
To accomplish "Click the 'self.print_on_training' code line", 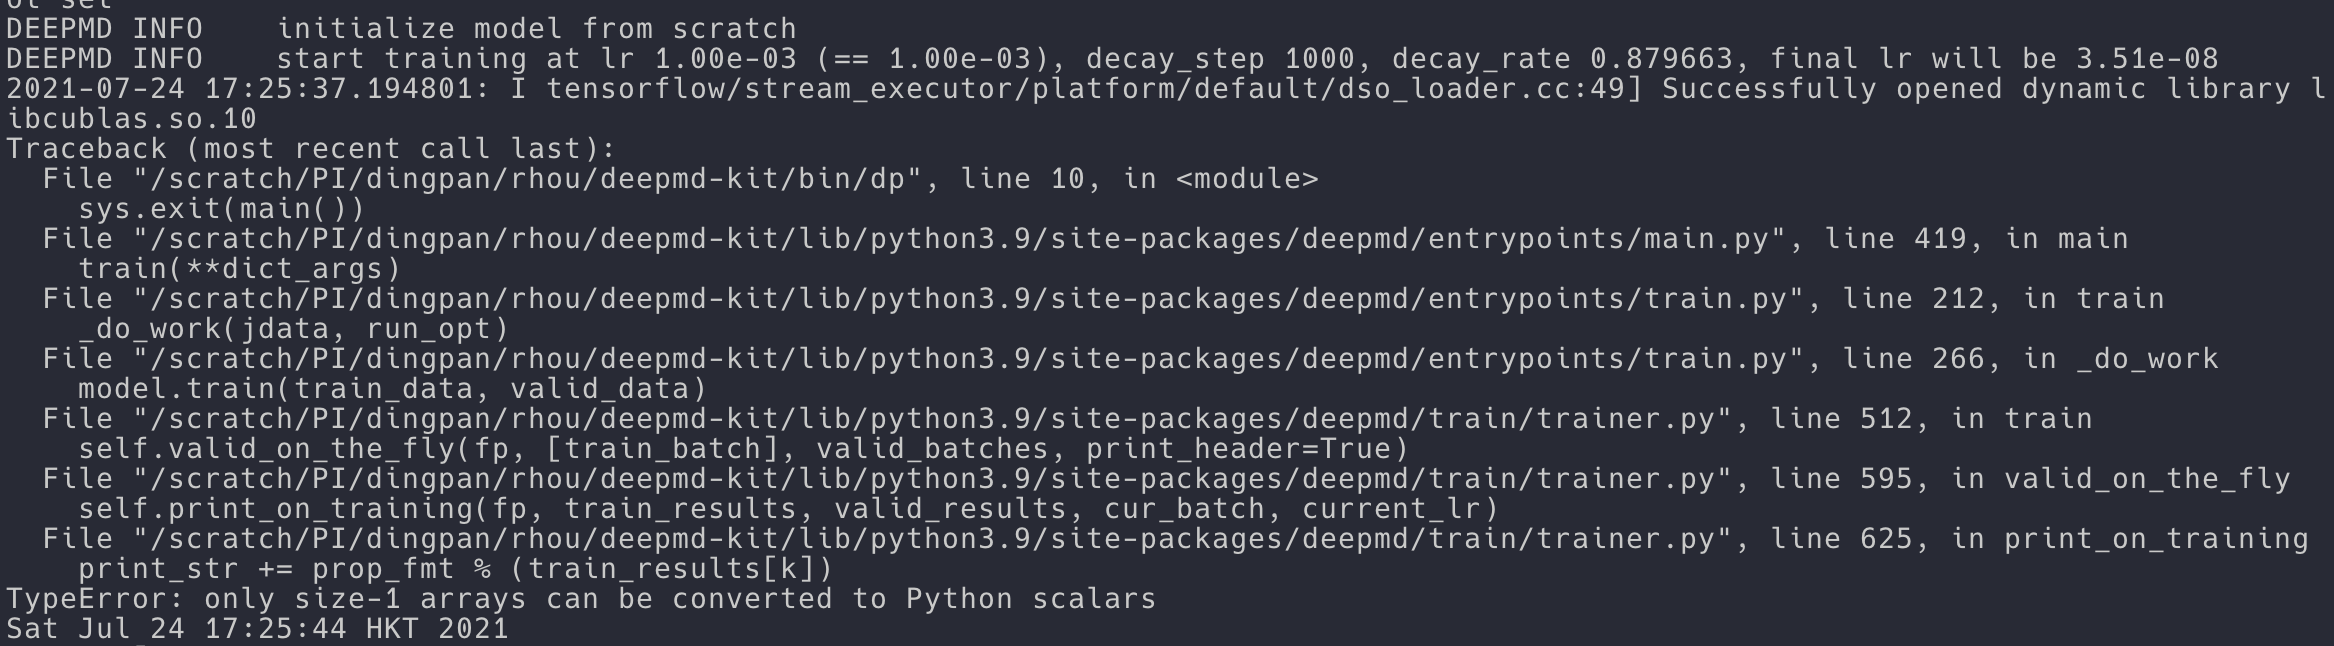I will coord(788,509).
